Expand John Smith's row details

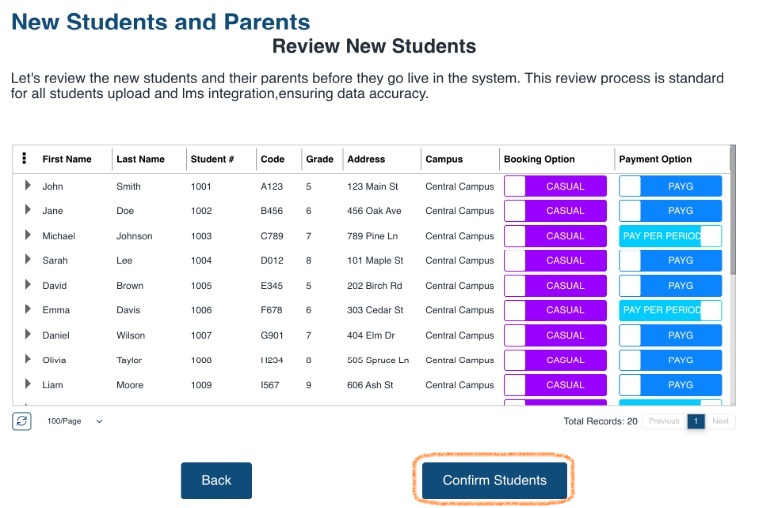tap(27, 186)
